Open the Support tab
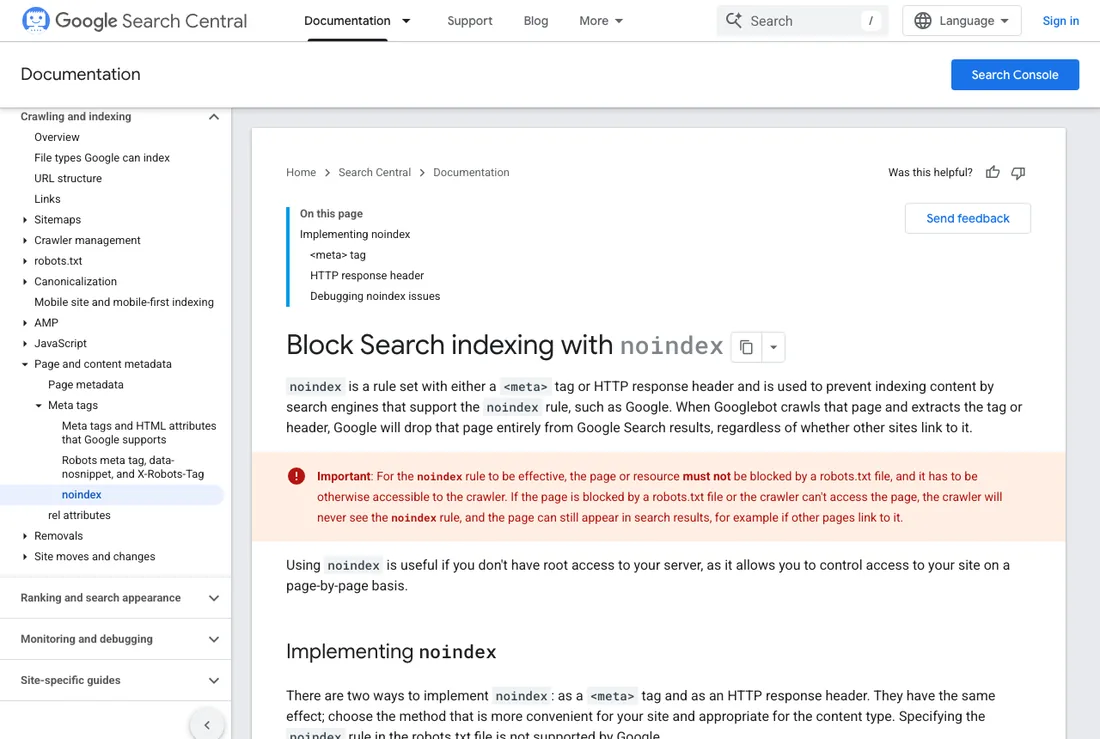Image resolution: width=1100 pixels, height=739 pixels. point(469,21)
